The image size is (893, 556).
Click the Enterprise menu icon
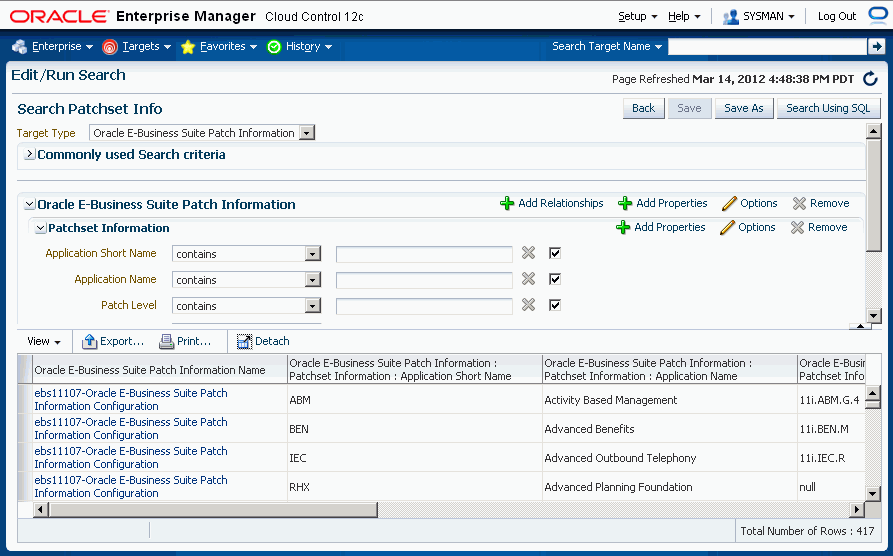point(19,46)
